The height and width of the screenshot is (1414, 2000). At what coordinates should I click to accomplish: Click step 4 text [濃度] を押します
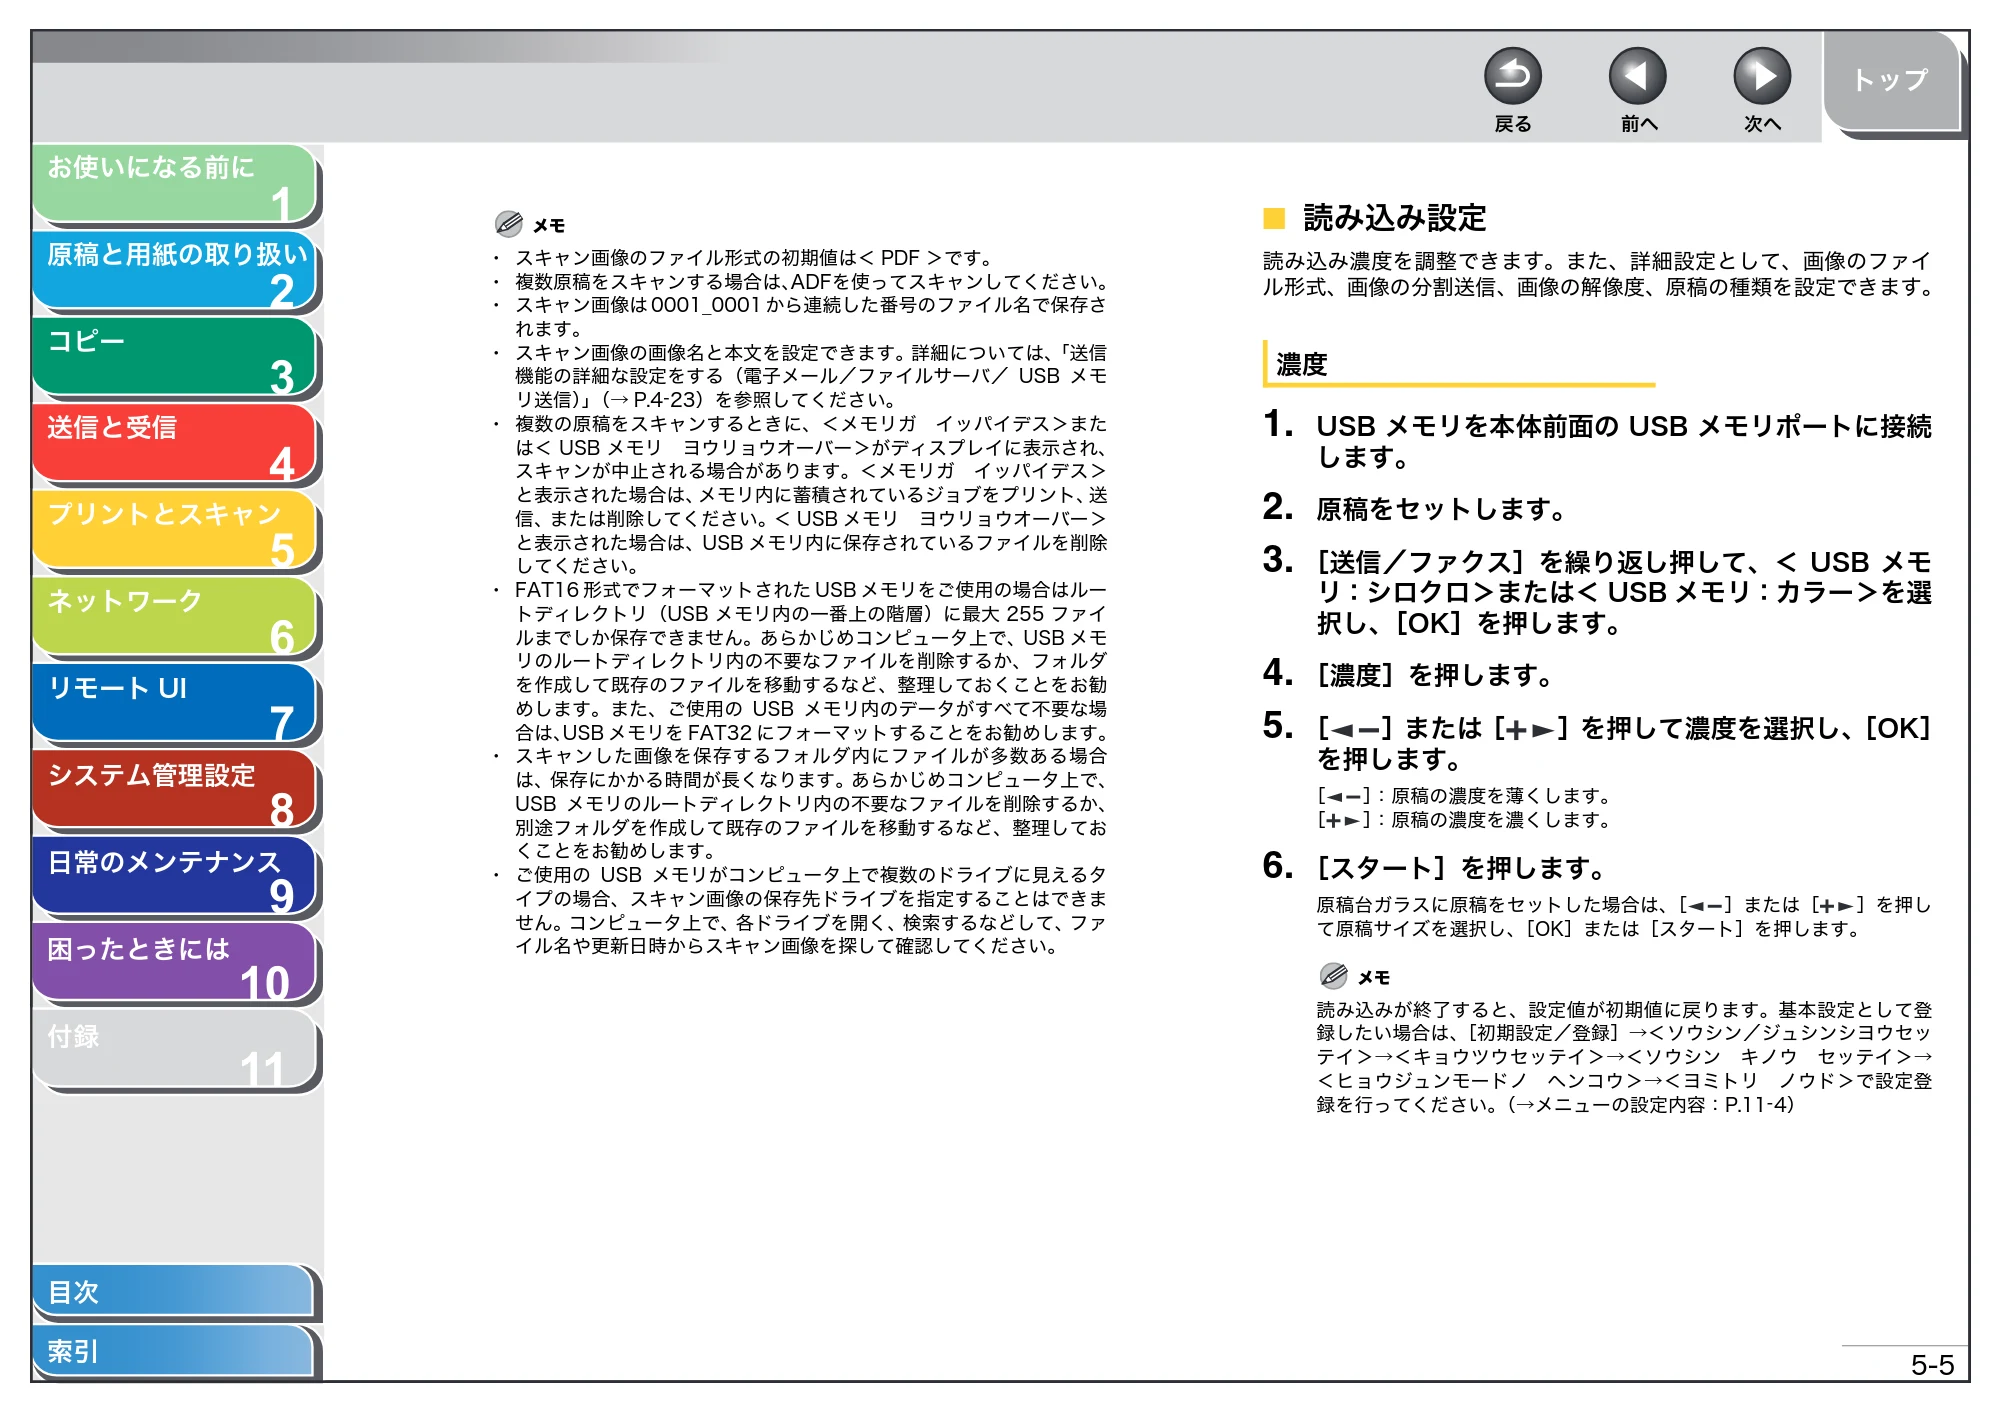click(x=1434, y=675)
